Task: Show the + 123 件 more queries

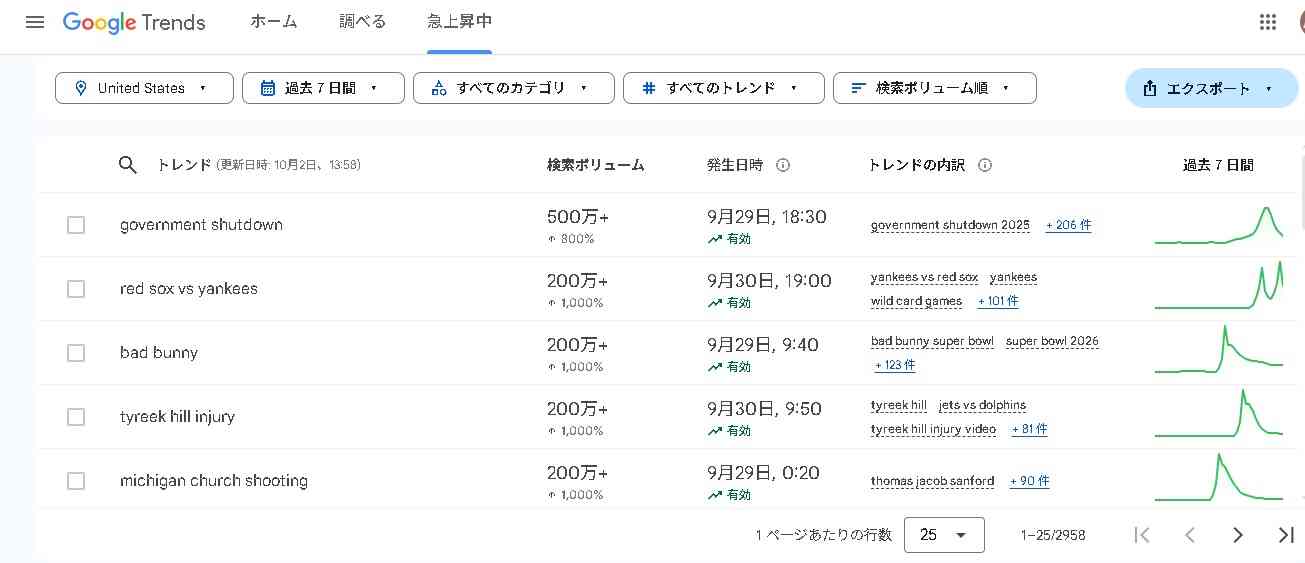Action: point(895,365)
